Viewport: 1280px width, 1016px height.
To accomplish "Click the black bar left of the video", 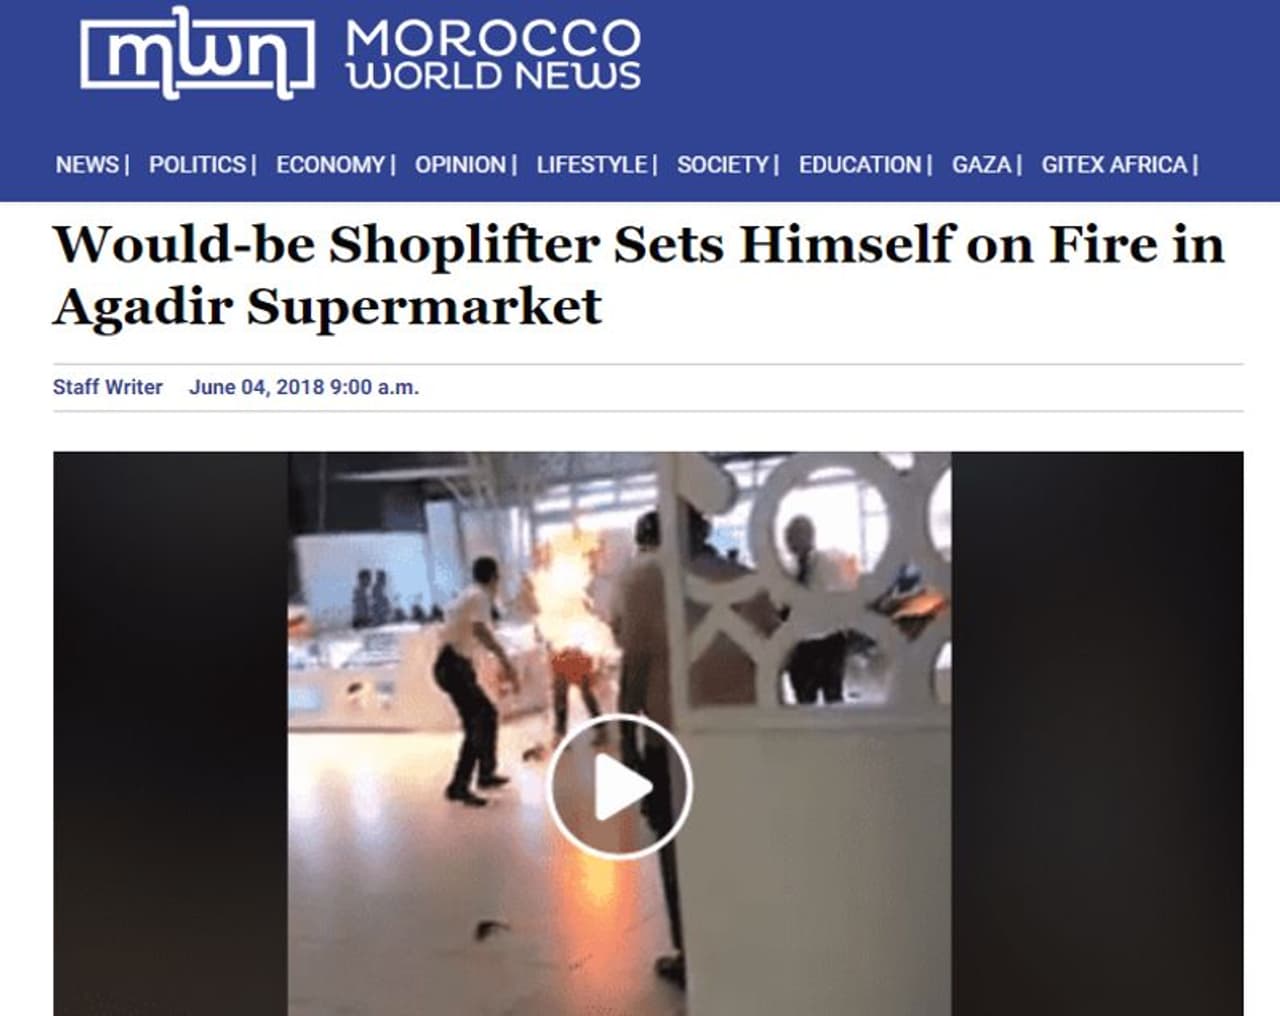I will click(170, 733).
